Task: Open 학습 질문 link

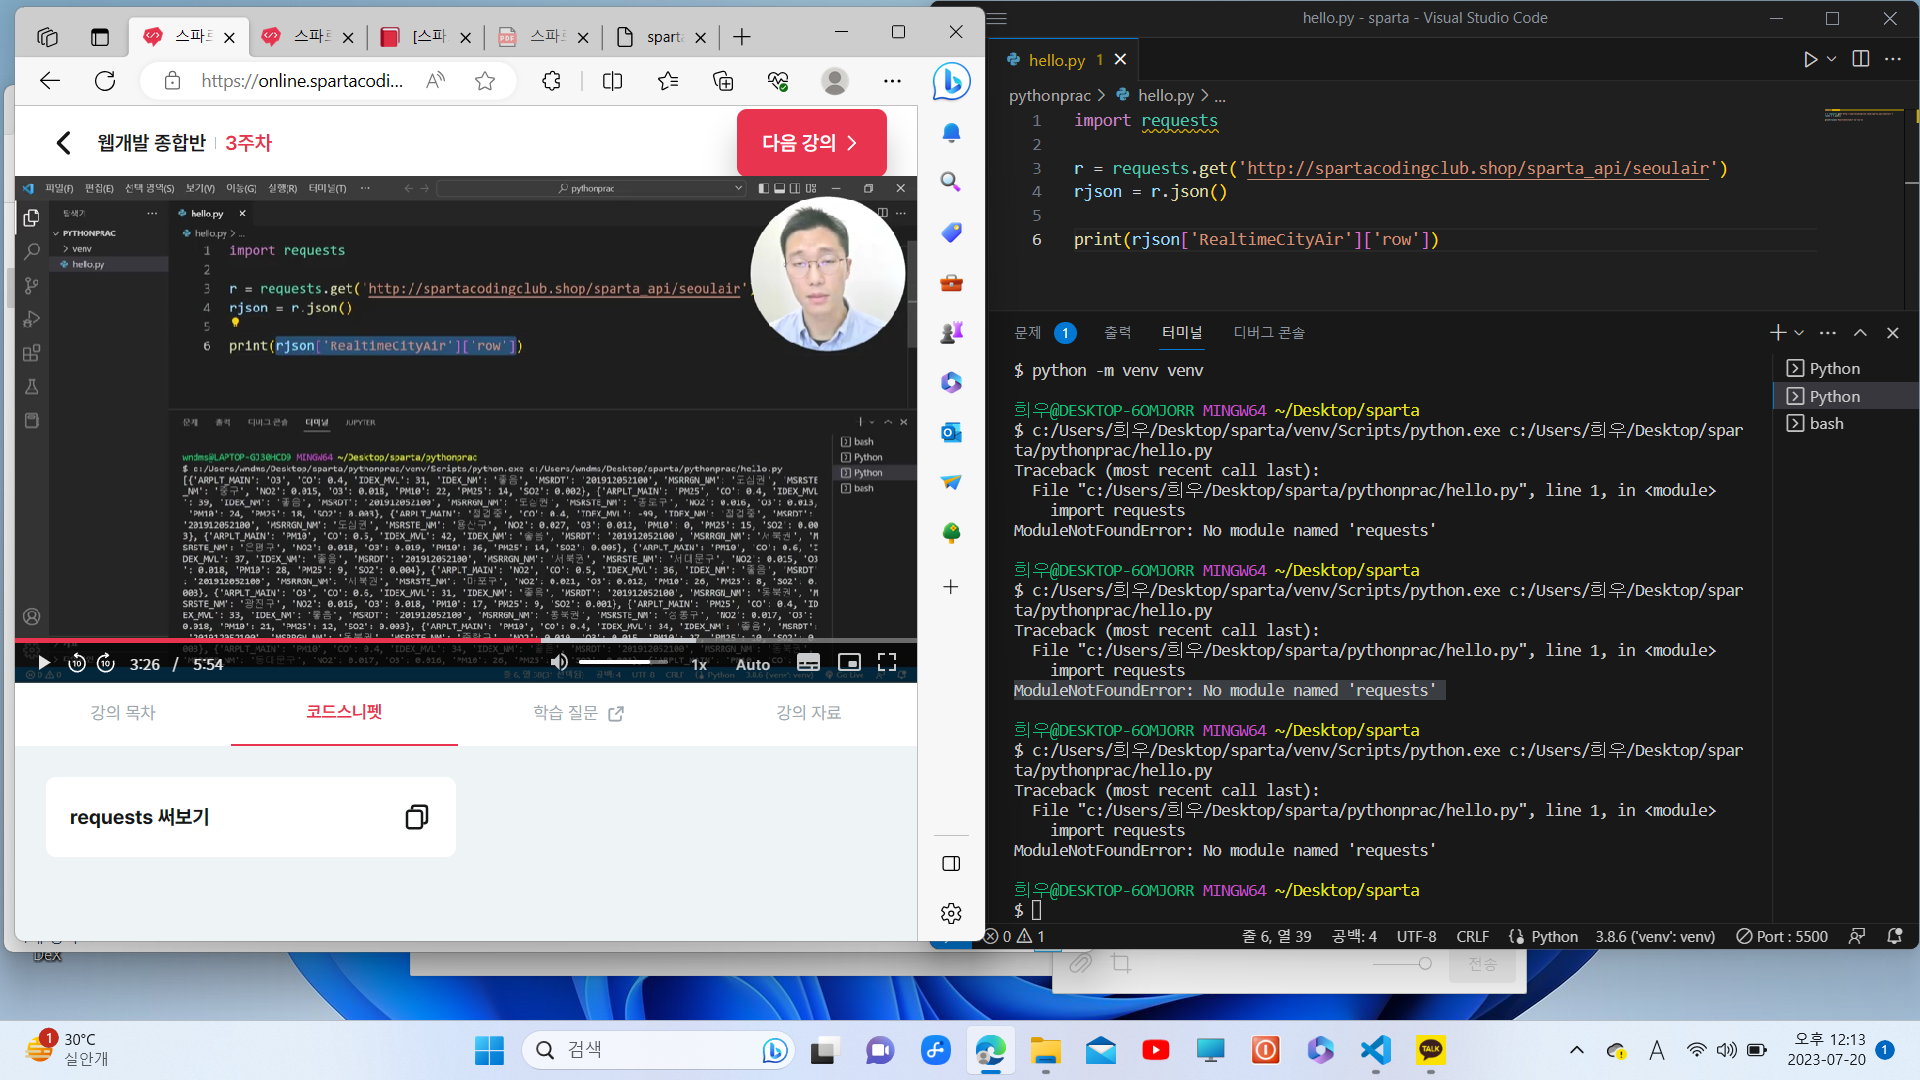Action: (578, 713)
